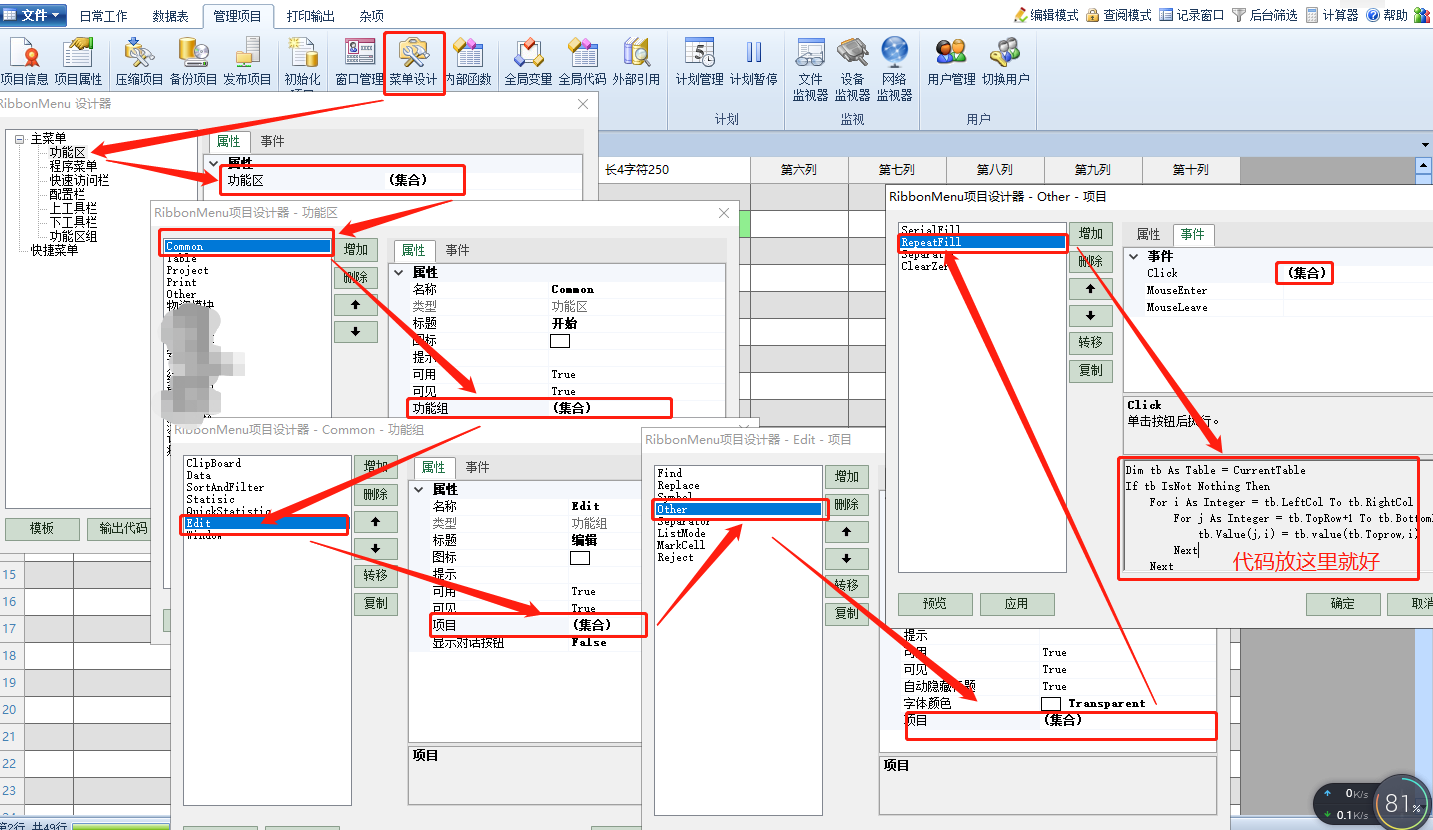Click 显示对话按钮 False value

tap(589, 643)
